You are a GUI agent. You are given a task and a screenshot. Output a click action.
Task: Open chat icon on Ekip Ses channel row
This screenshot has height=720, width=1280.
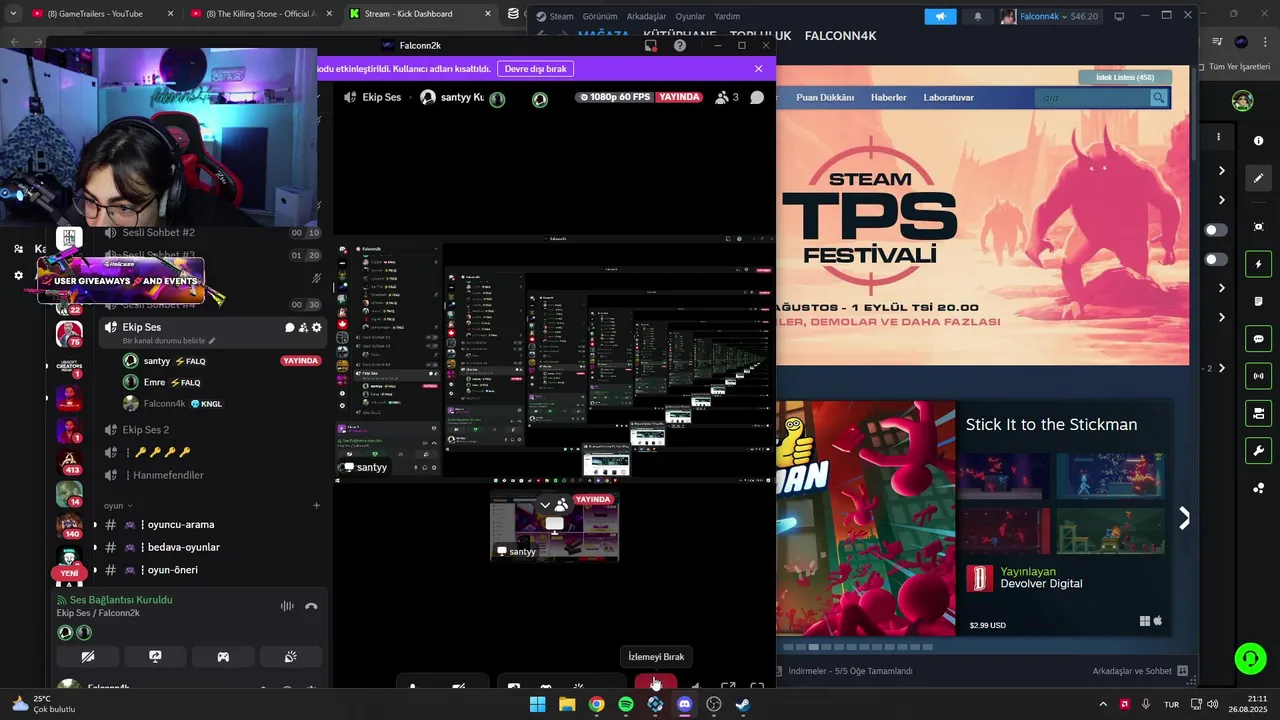[290, 327]
